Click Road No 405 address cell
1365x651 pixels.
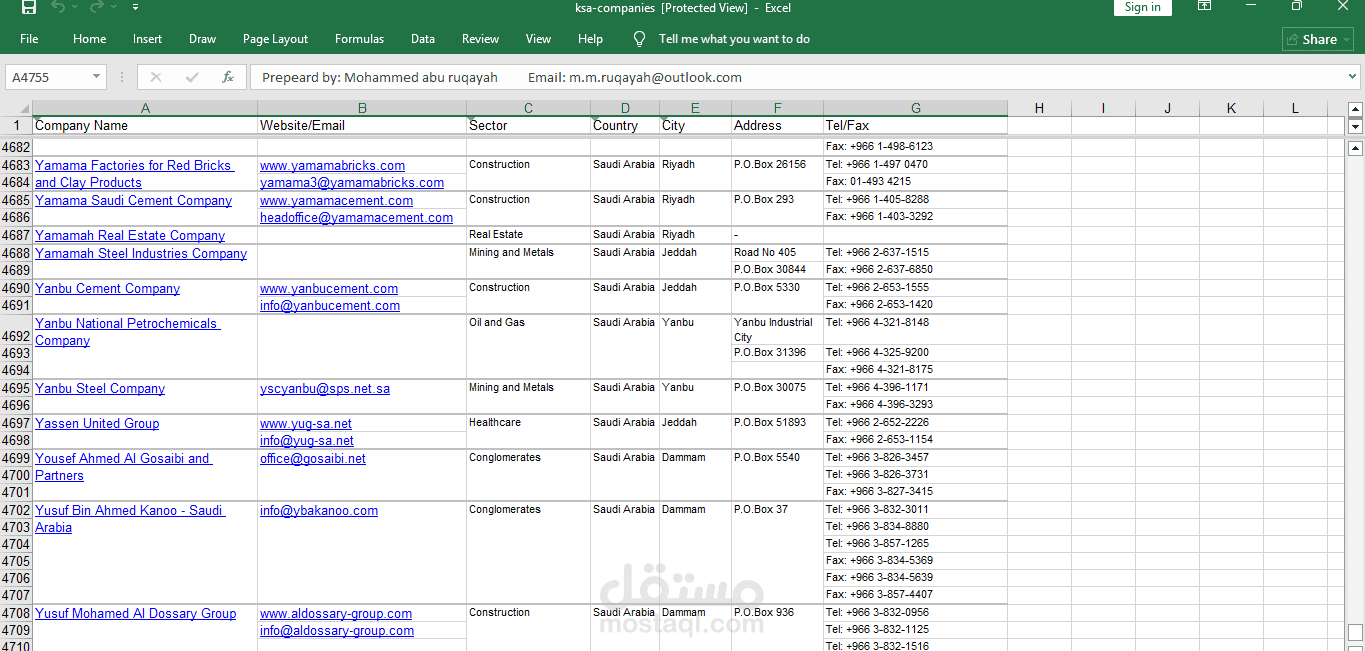point(777,252)
